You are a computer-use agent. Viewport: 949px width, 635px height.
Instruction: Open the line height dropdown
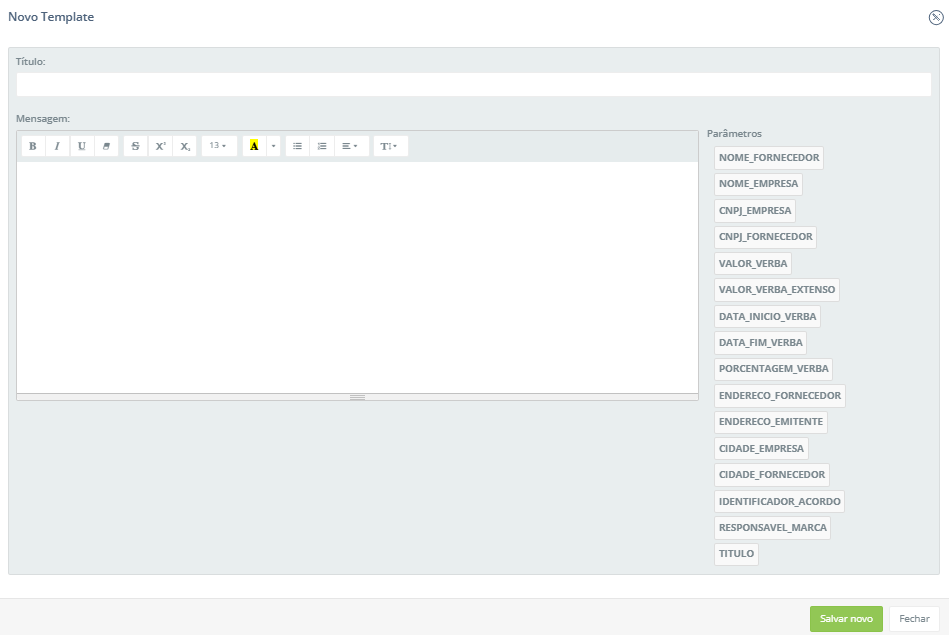point(389,146)
